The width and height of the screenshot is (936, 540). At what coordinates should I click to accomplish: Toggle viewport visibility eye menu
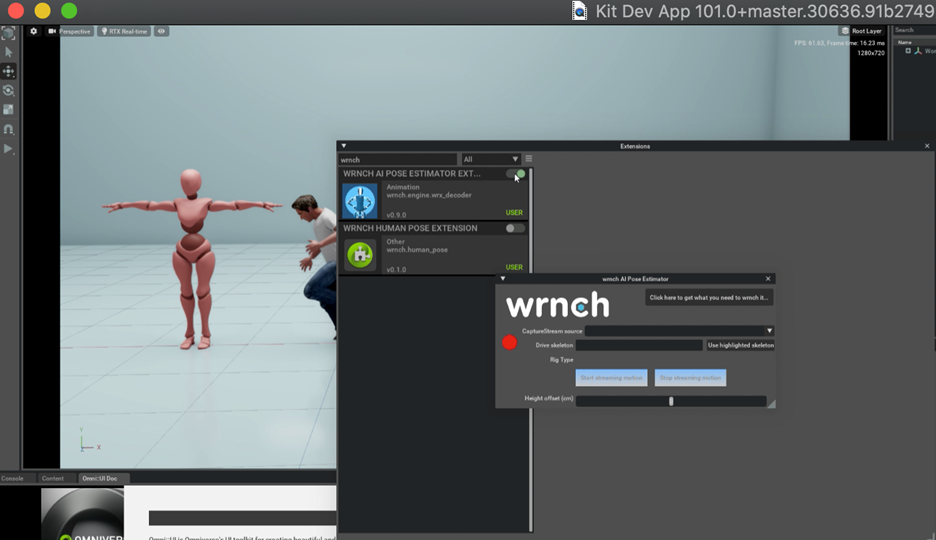(x=161, y=31)
